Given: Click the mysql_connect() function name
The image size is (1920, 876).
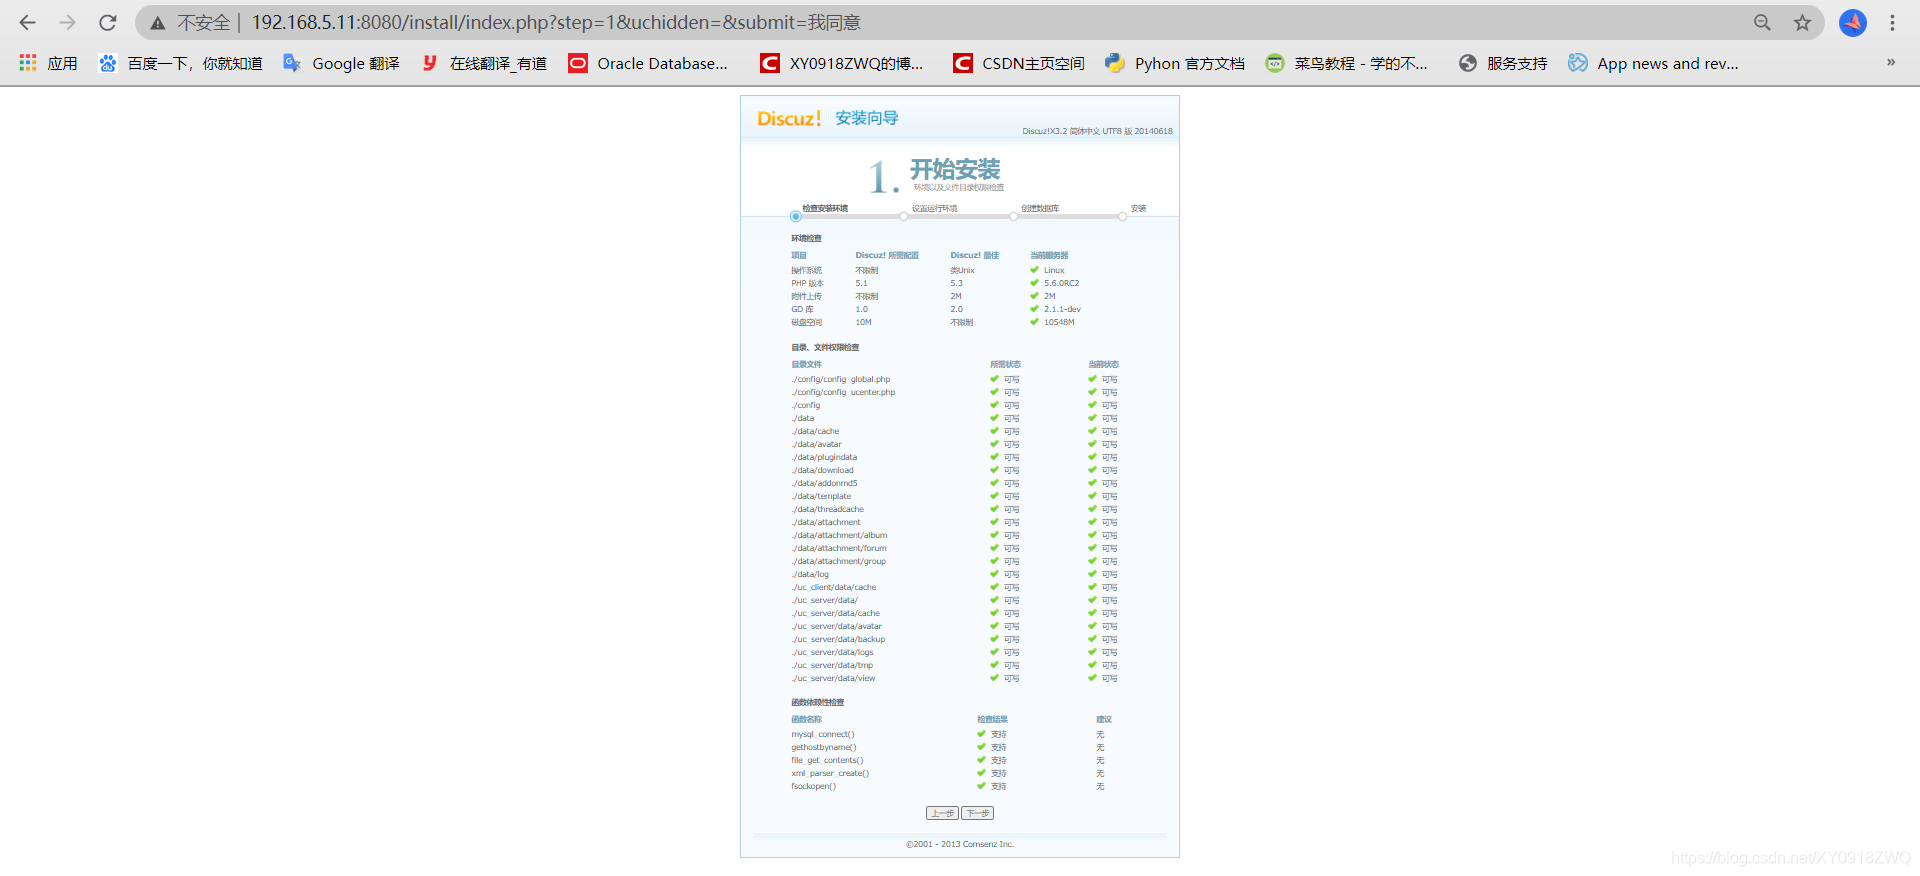Looking at the screenshot, I should coord(823,734).
